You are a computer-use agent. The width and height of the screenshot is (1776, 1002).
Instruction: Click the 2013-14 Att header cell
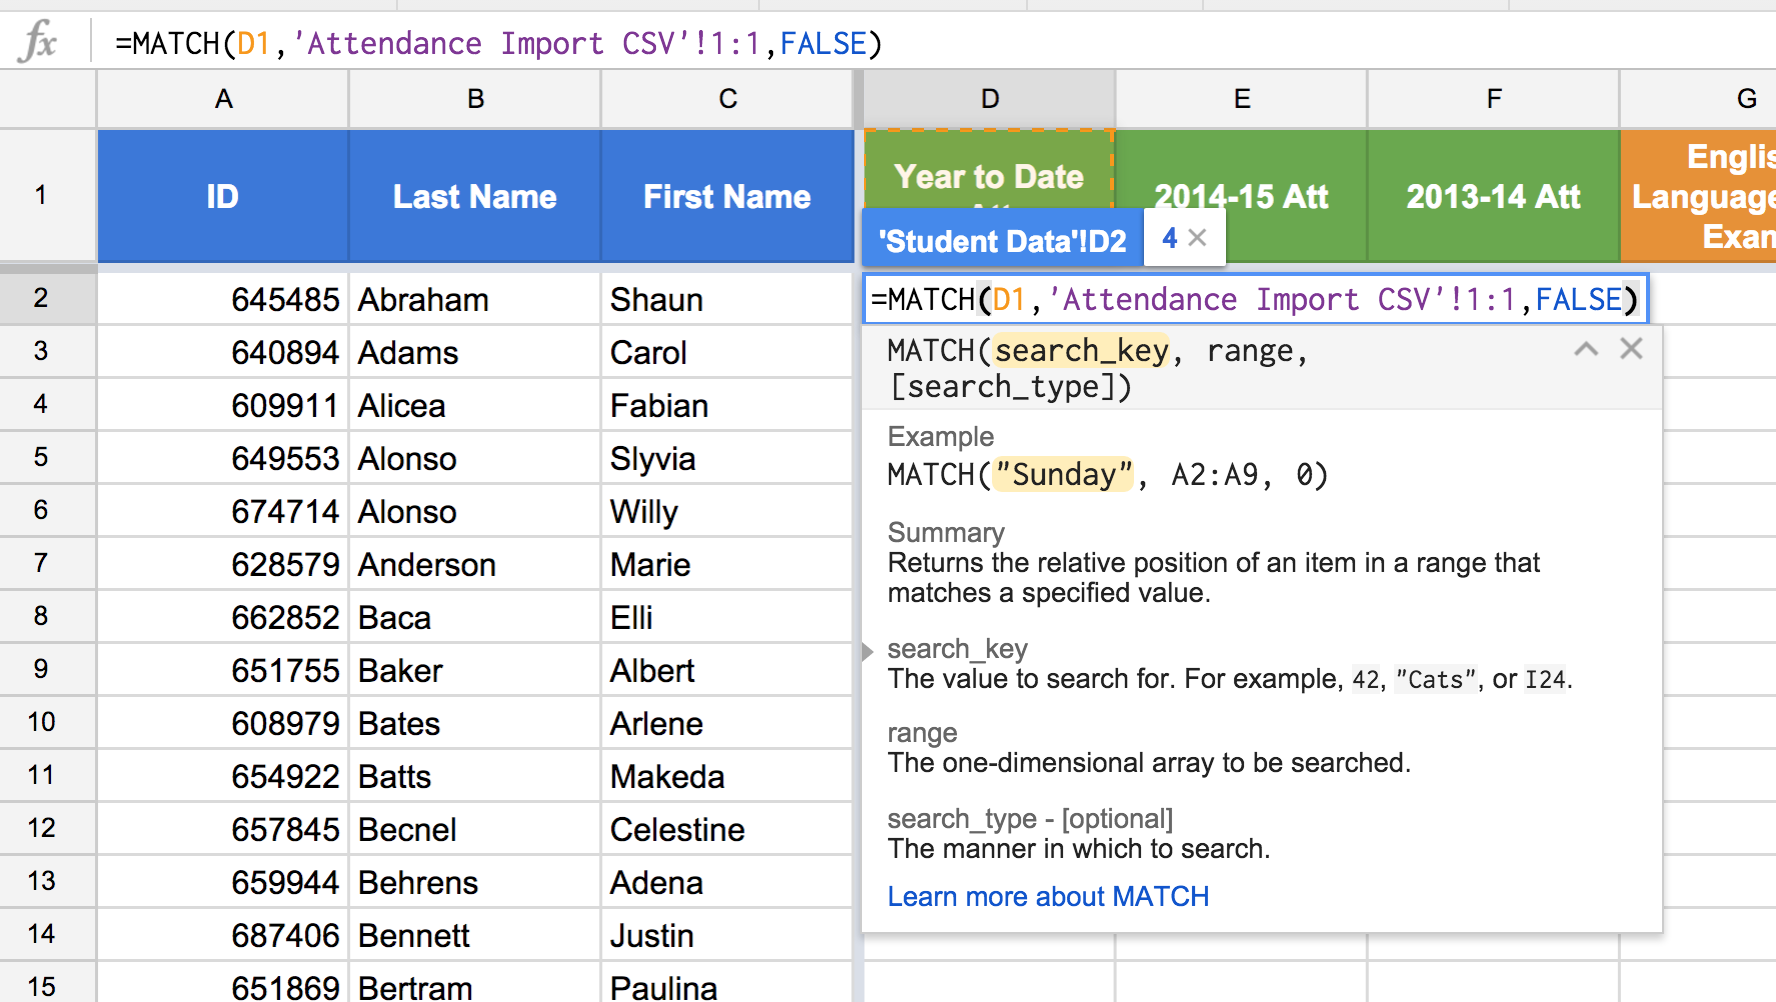(1493, 196)
